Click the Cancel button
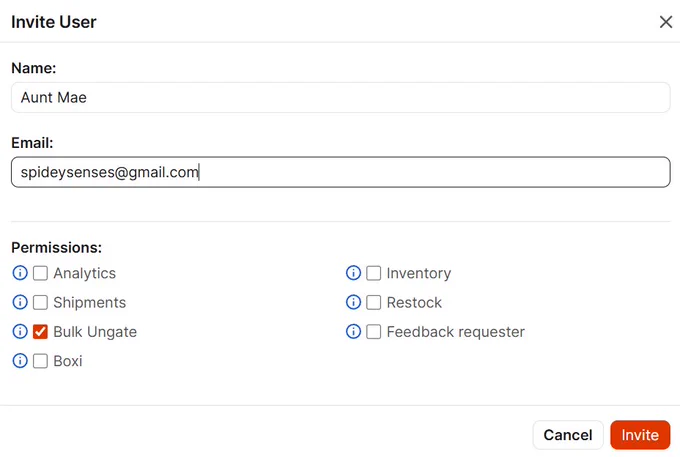 pos(568,435)
